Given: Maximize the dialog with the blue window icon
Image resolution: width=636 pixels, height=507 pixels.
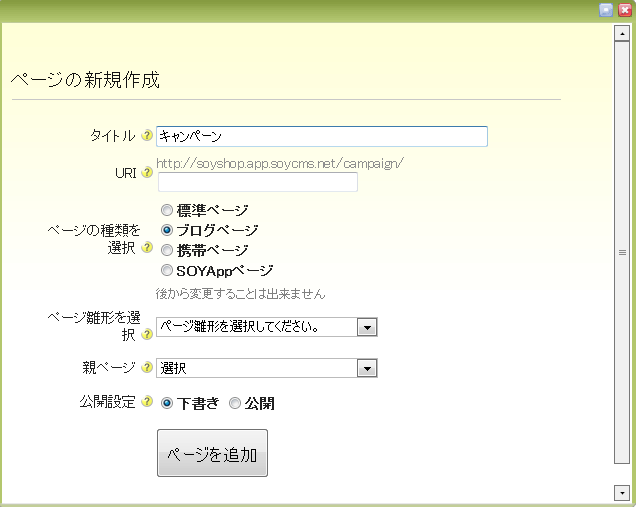Looking at the screenshot, I should coord(606,10).
